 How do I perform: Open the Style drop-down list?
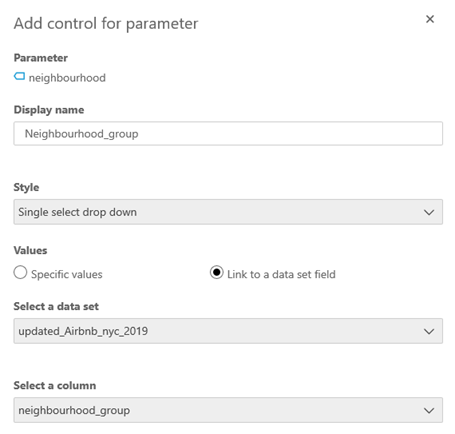point(228,212)
